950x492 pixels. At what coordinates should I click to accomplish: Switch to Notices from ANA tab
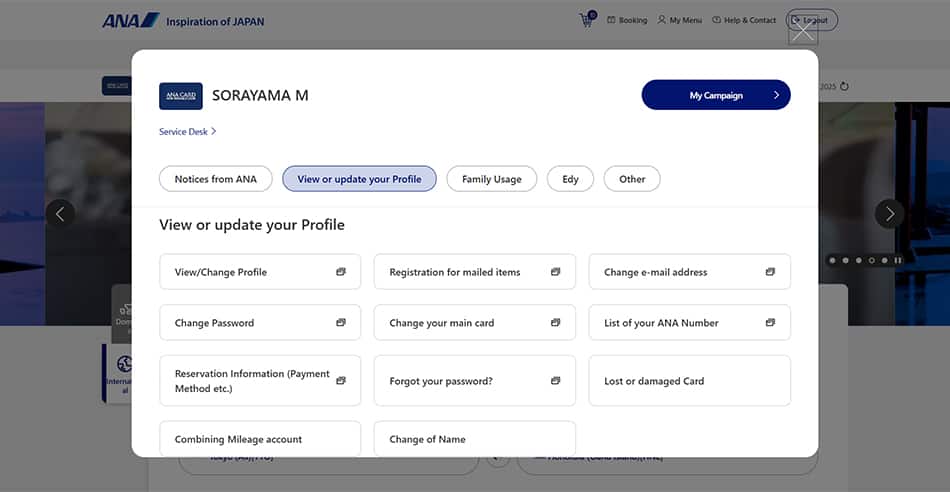click(x=216, y=179)
